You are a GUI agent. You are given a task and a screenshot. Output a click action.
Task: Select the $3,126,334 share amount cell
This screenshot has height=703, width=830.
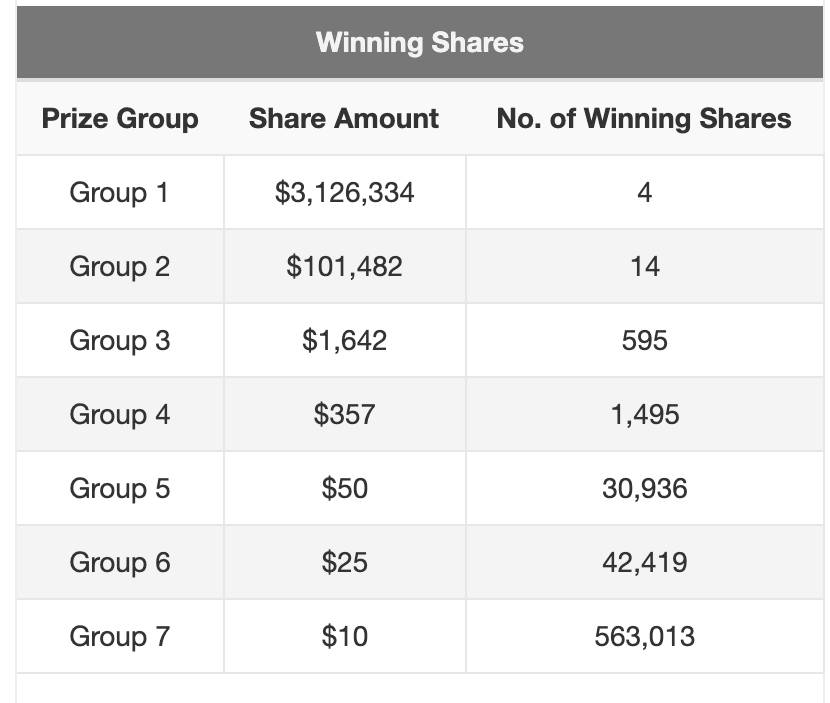click(x=344, y=192)
